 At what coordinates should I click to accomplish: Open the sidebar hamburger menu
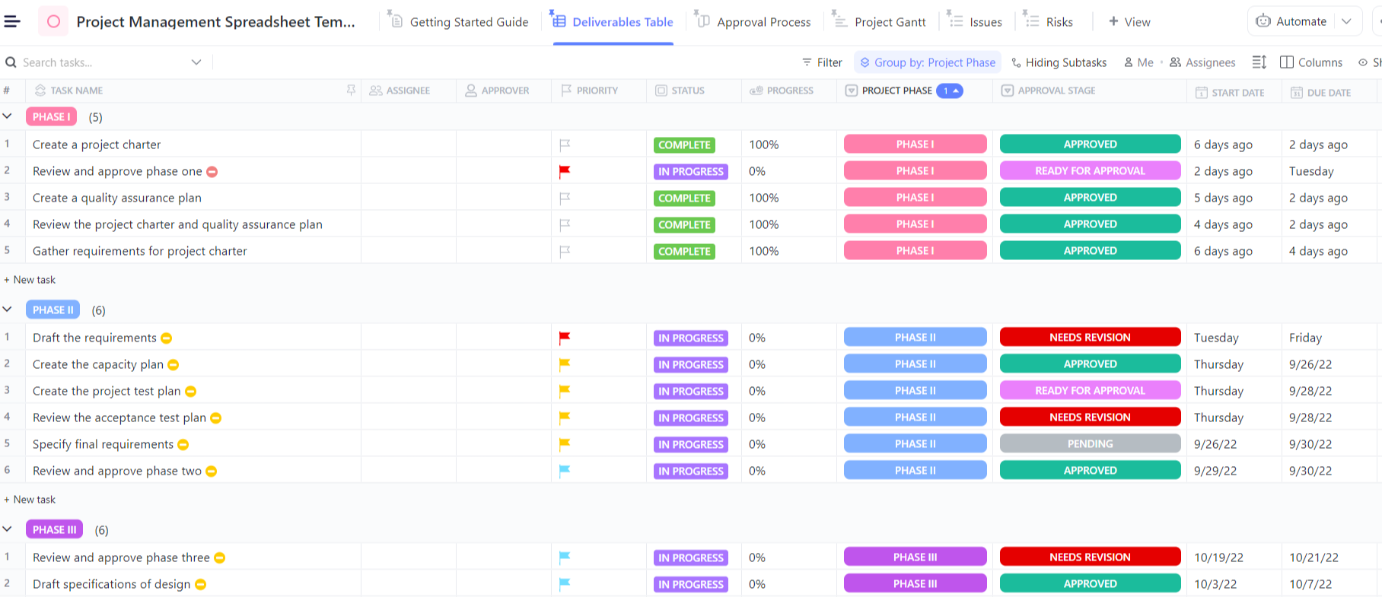14,21
